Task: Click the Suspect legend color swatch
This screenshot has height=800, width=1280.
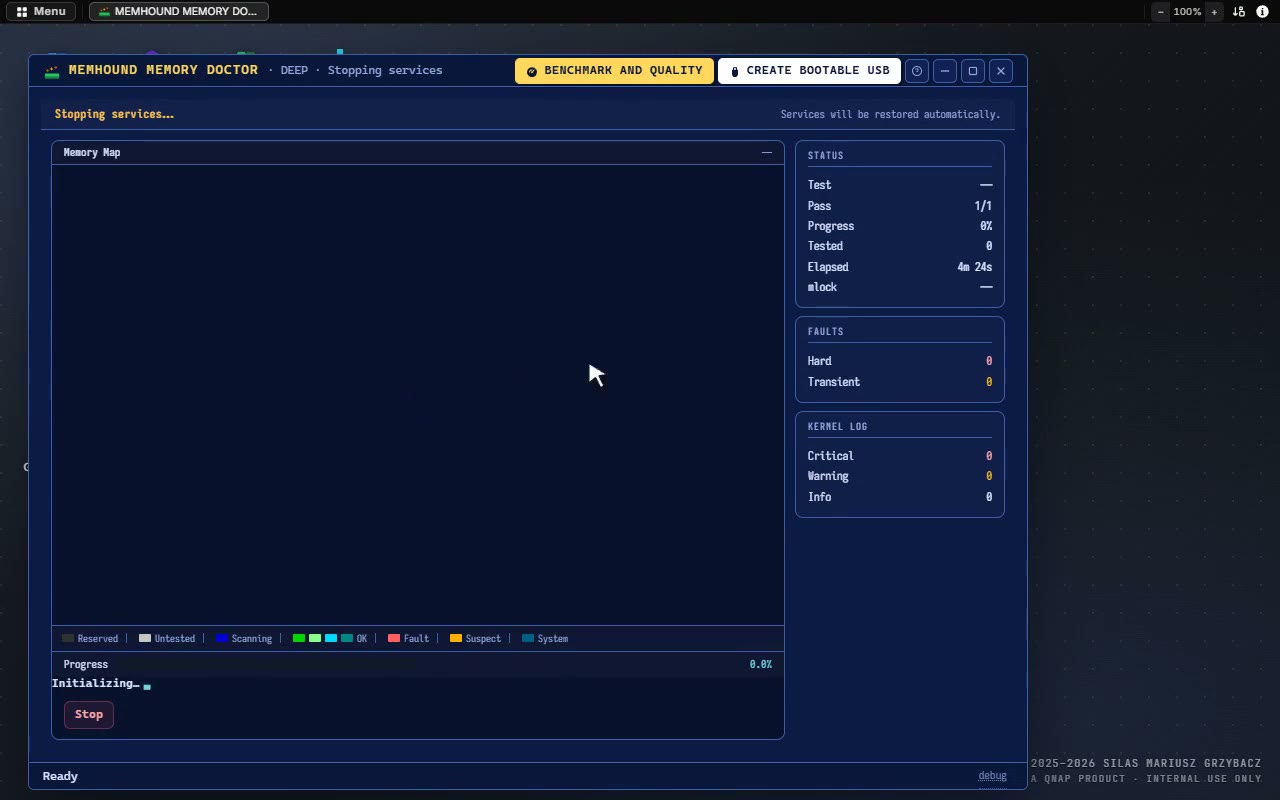Action: coord(456,638)
